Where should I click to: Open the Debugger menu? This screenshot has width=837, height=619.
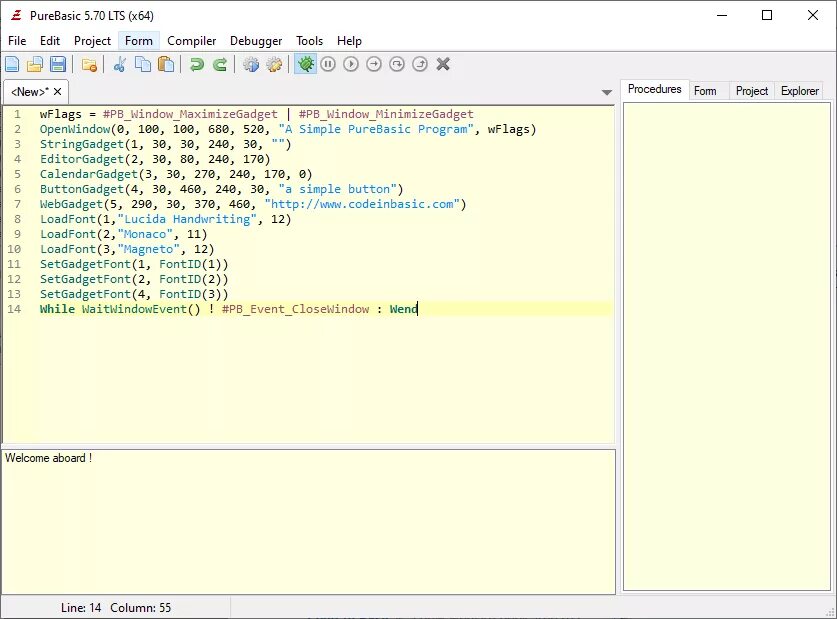(x=256, y=41)
